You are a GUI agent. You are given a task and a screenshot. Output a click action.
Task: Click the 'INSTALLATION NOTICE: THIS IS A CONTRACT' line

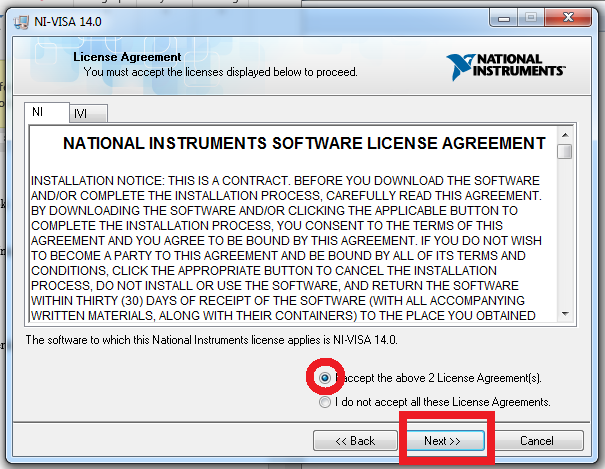coord(285,181)
